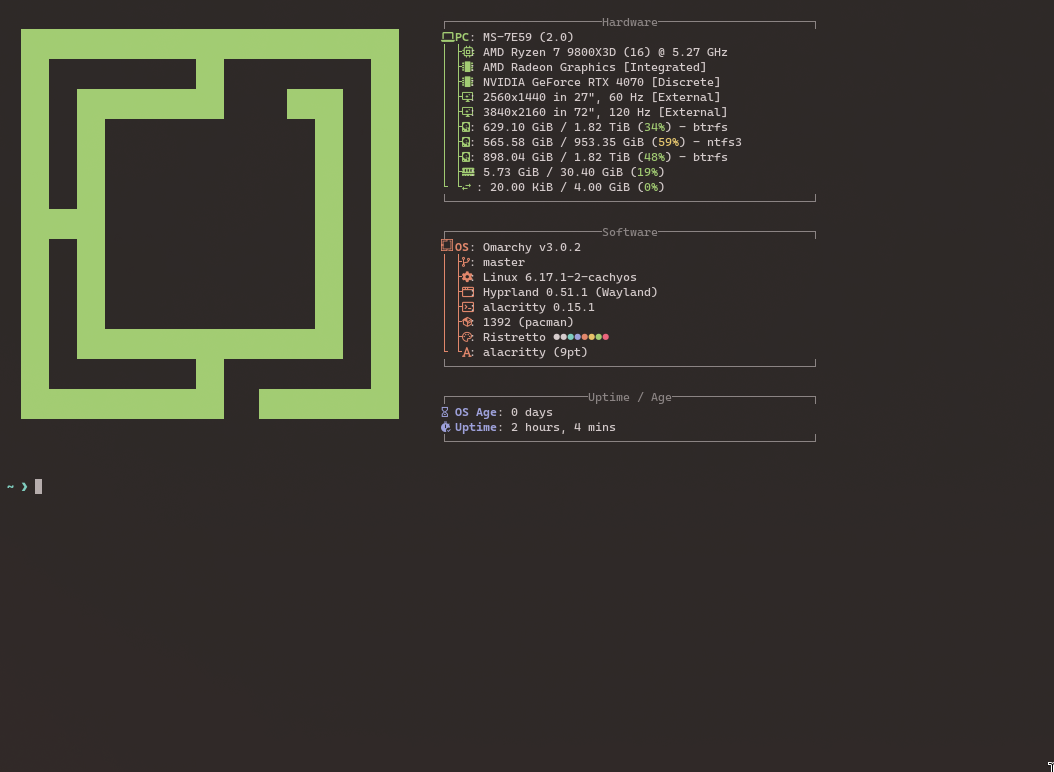This screenshot has height=772, width=1054.
Task: Click the text NVIDIA GeForce RTX 4070 [Discrete]
Action: click(x=602, y=82)
